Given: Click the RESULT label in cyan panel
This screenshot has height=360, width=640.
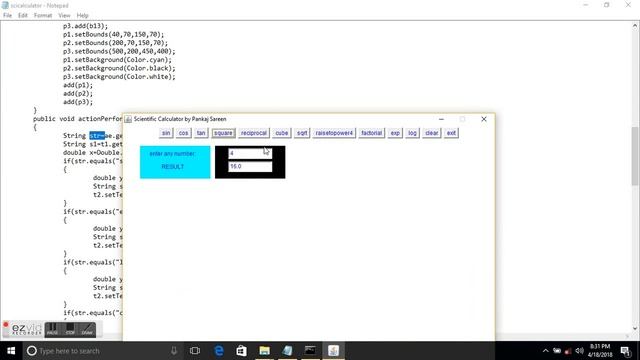Looking at the screenshot, I should (x=173, y=167).
